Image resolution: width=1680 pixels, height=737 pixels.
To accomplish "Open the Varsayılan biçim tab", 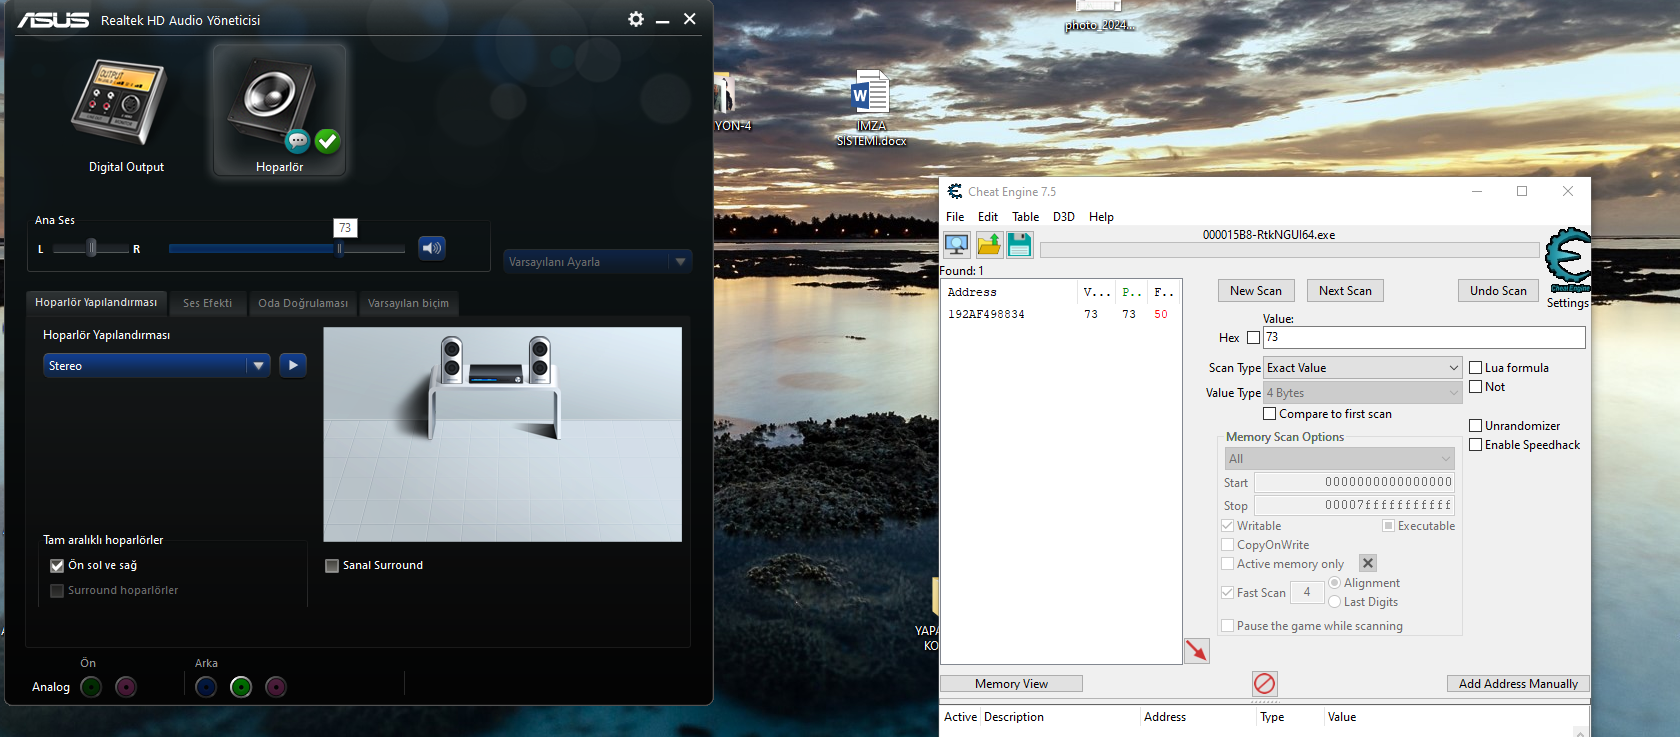I will pos(408,303).
